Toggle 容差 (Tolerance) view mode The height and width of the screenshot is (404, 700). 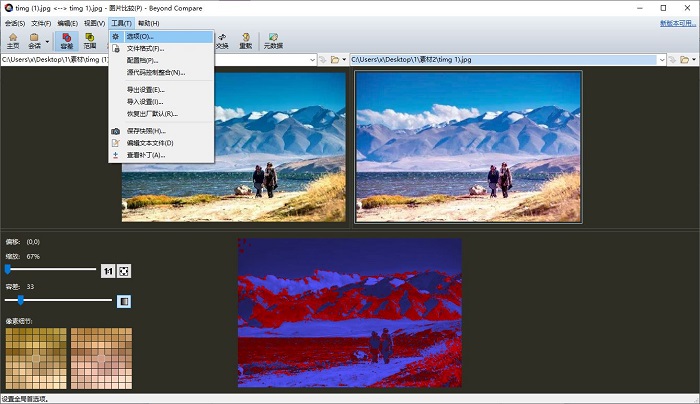point(67,41)
